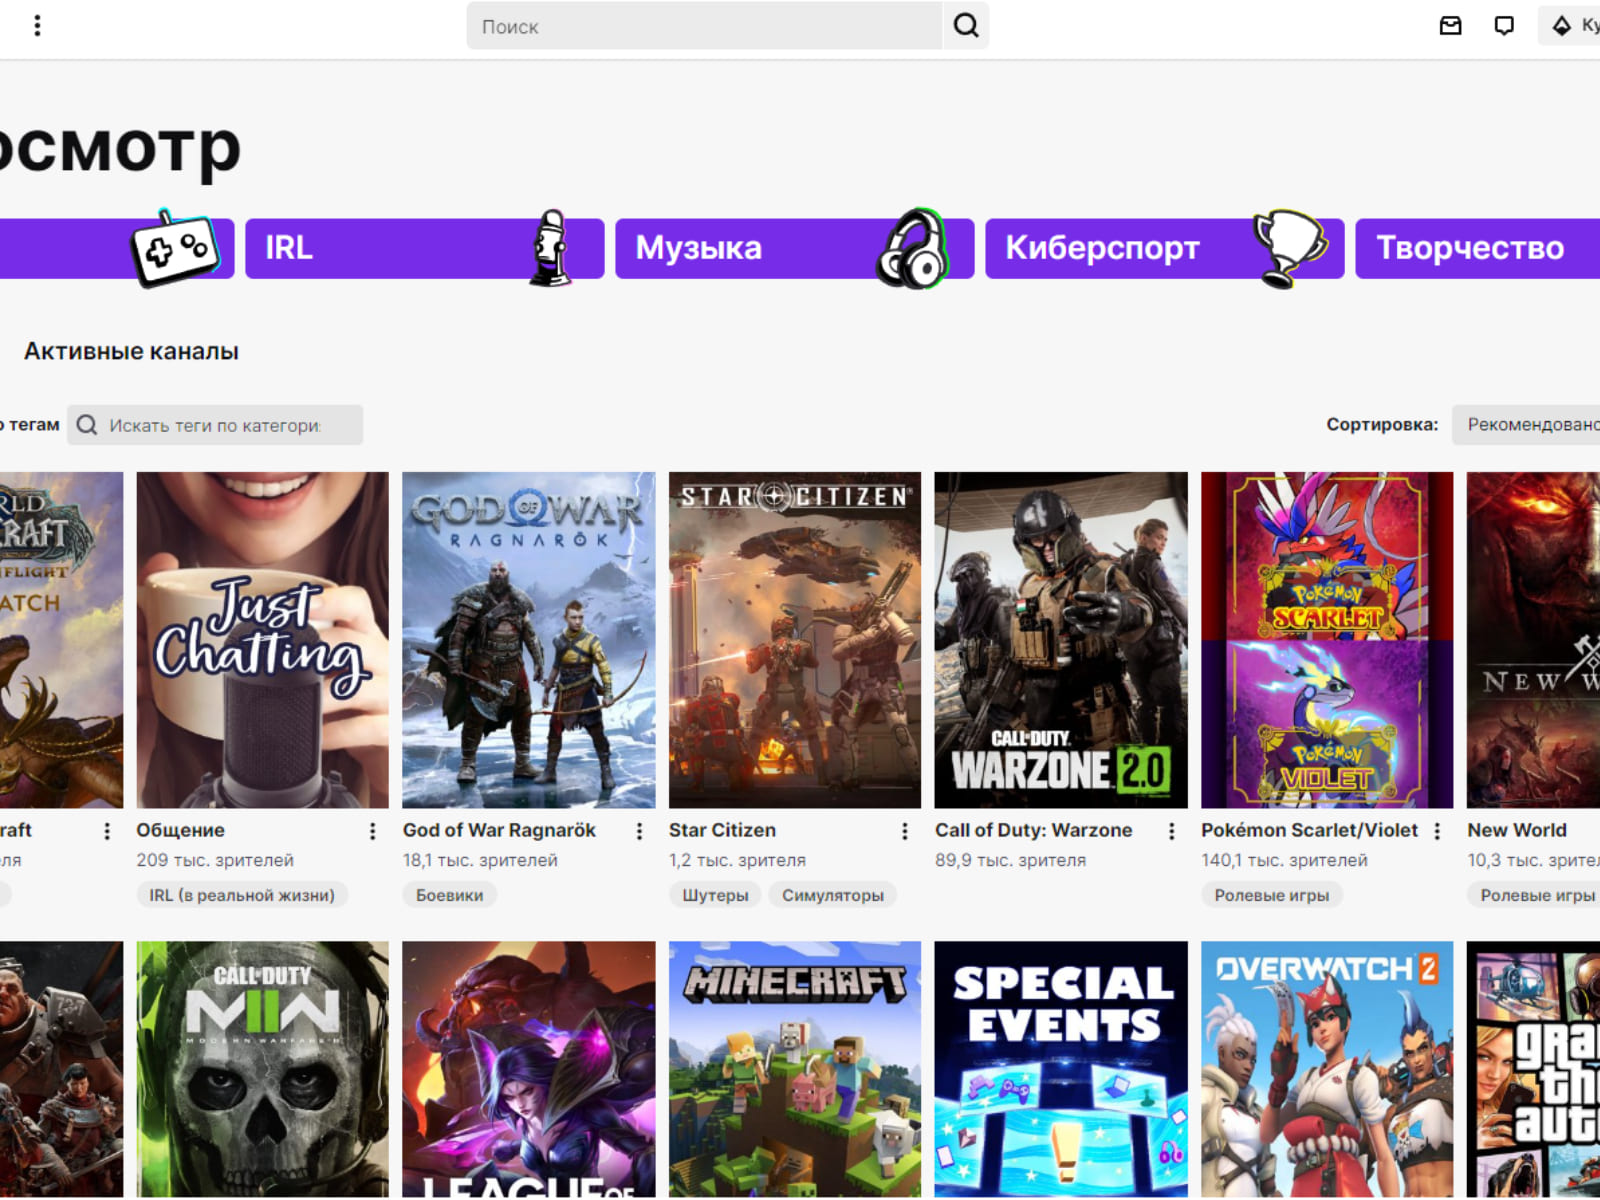Open the Творчество category banner
Viewport: 1600px width, 1200px height.
point(1478,248)
